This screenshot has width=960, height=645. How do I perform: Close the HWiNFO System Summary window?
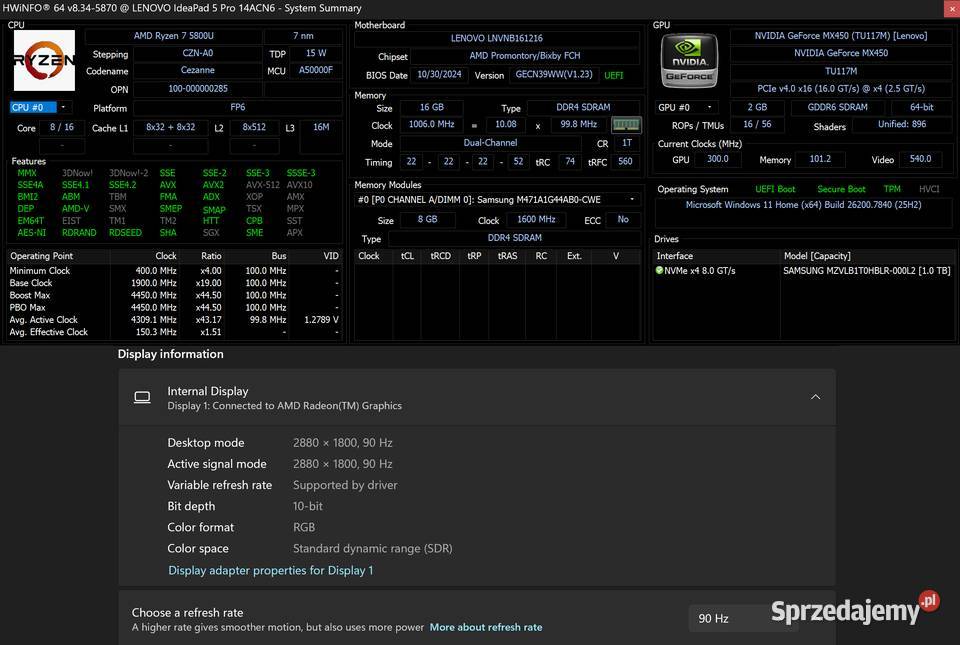click(x=952, y=8)
